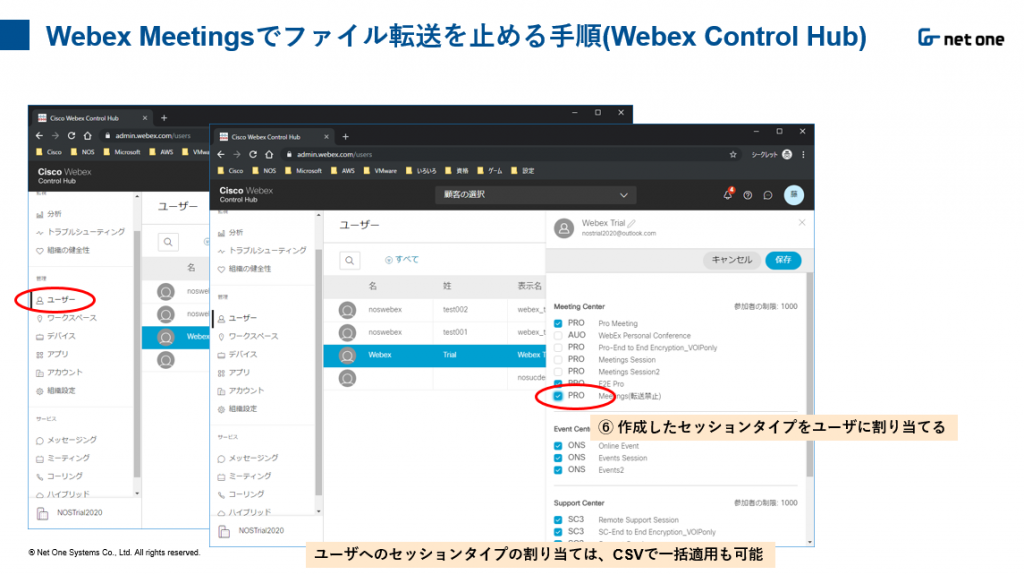Select the noswebex test002 user row
This screenshot has height=575, width=1024.
pos(434,310)
